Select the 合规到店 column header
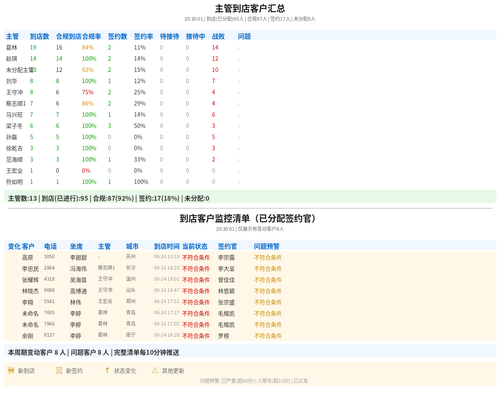The width and height of the screenshot is (500, 403). 69,36
